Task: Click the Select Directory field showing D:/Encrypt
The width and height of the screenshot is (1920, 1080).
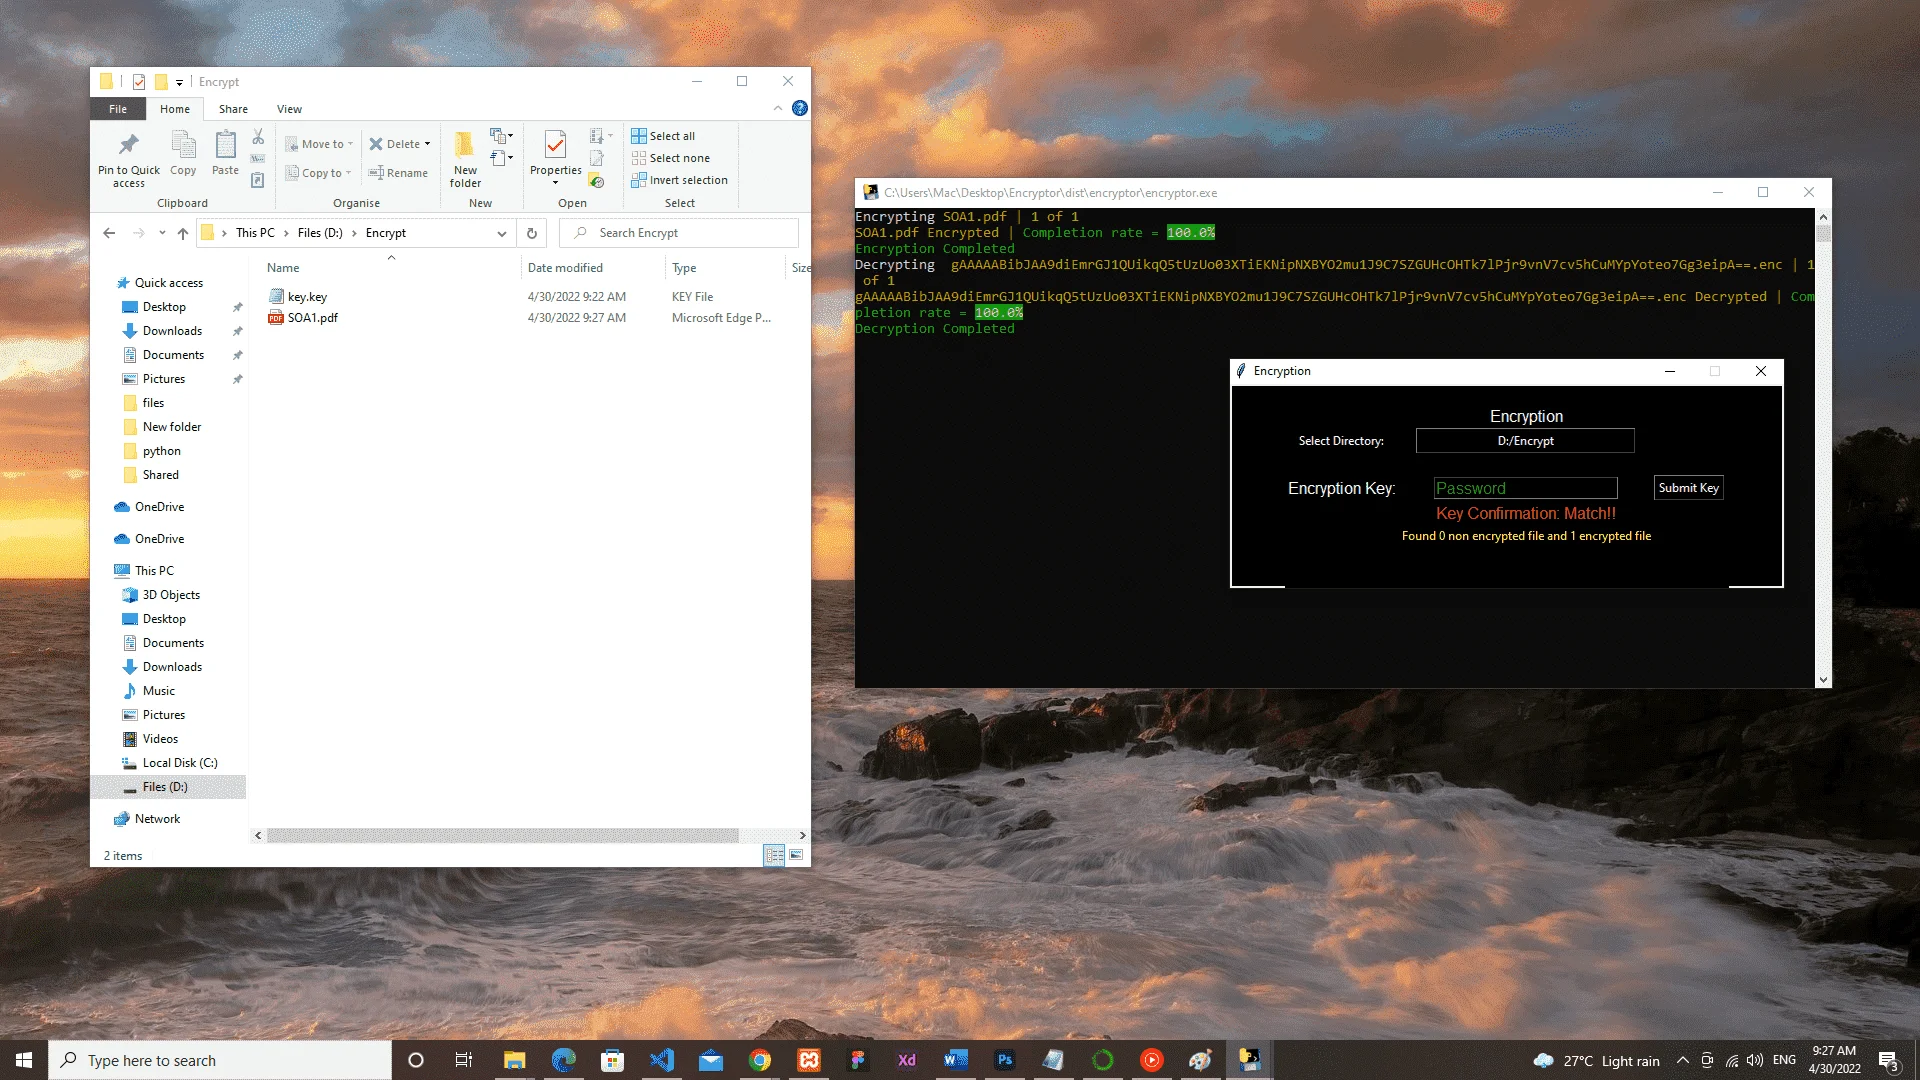Action: 1525,441
